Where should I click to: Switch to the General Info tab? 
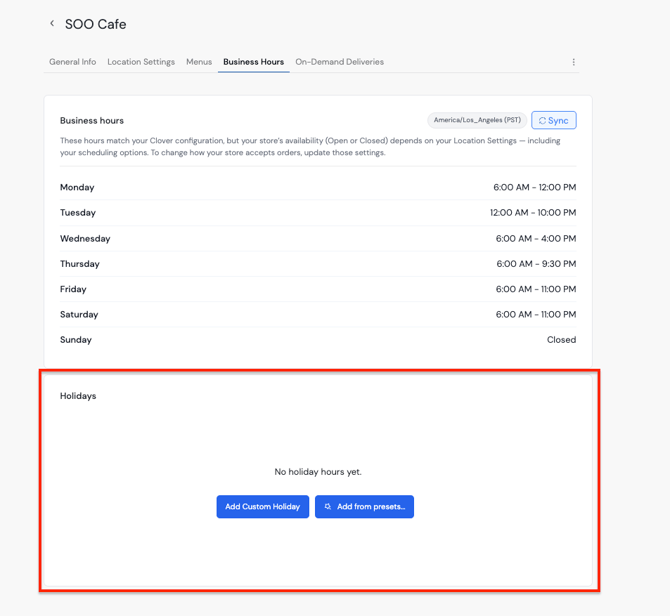[73, 62]
